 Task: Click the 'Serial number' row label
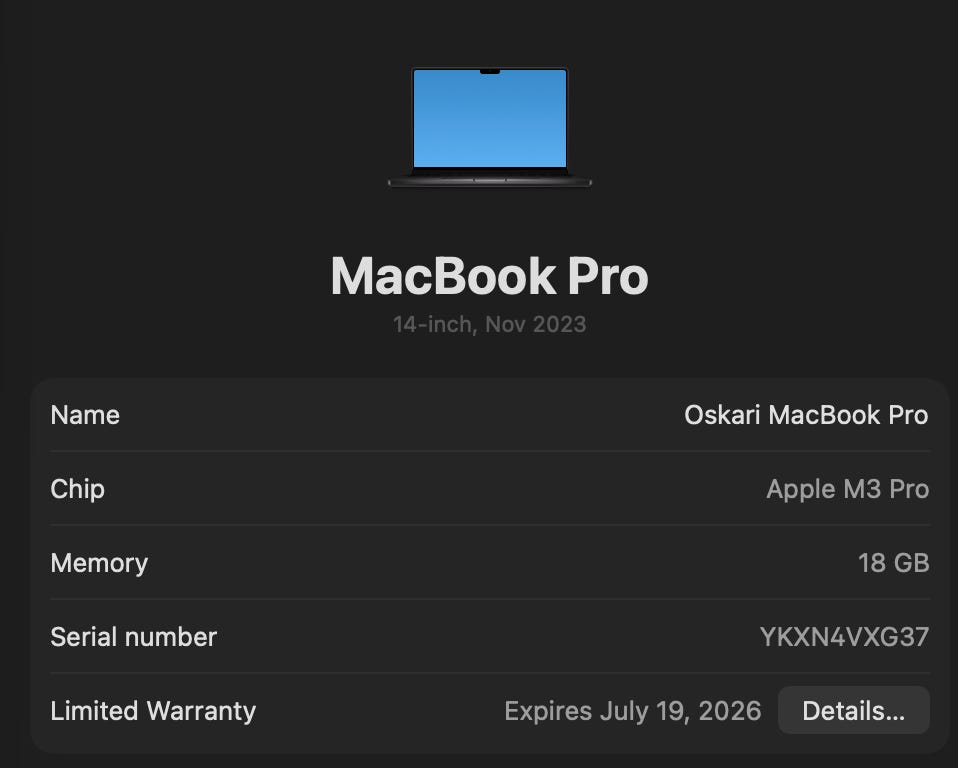pyautogui.click(x=133, y=637)
